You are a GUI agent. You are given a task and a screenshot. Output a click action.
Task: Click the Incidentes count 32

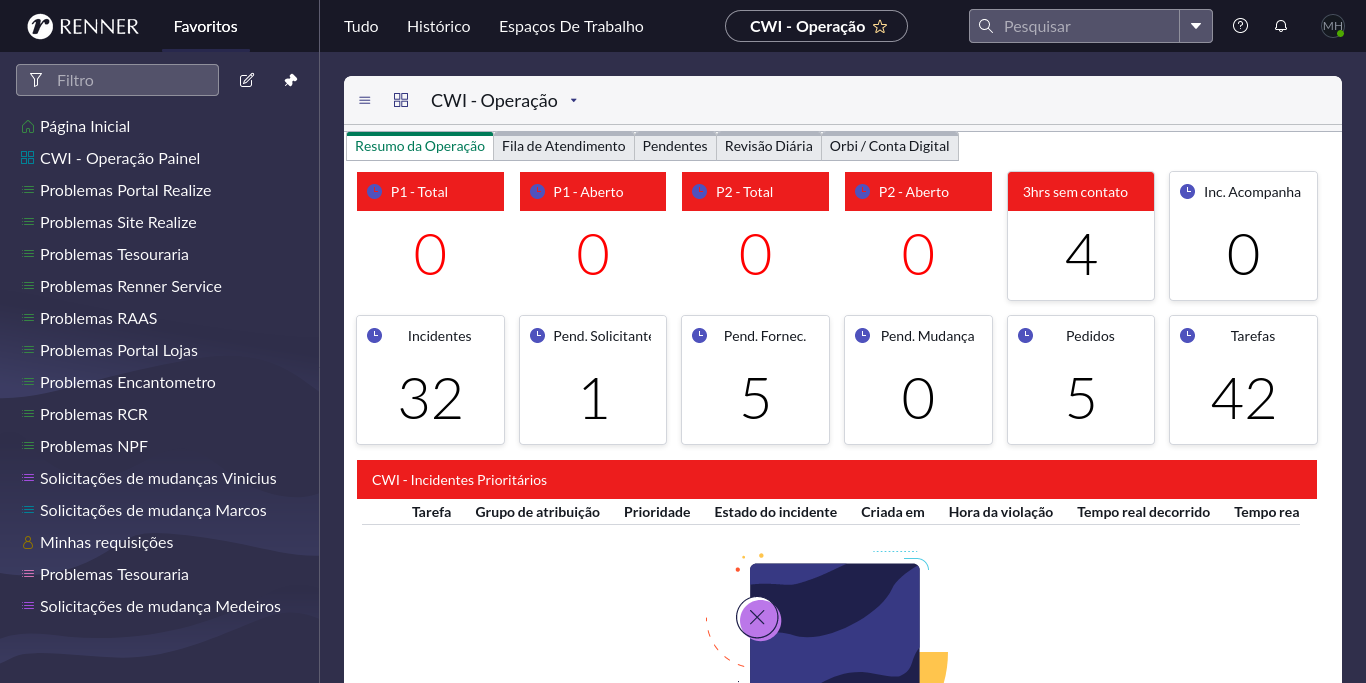(430, 399)
